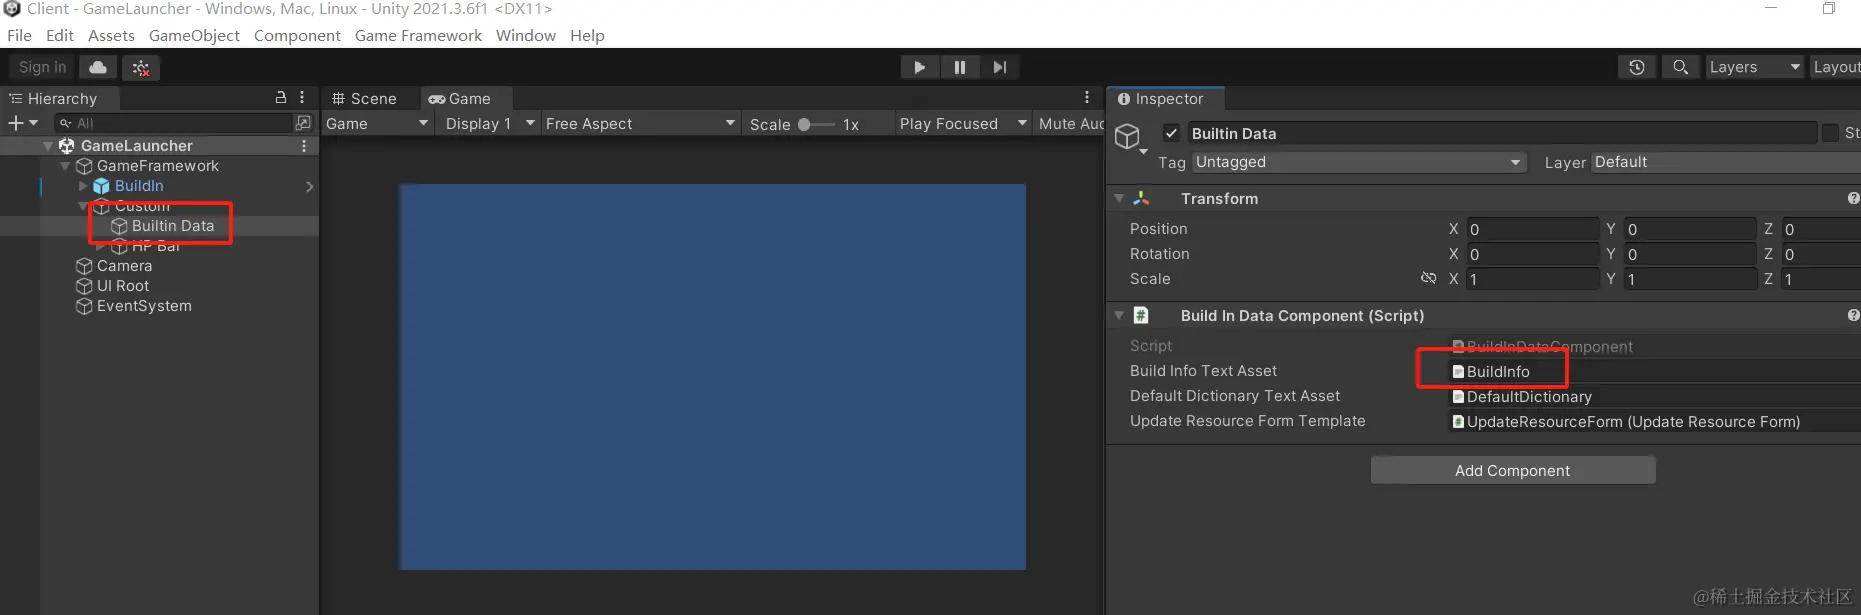Click the Rotation Y input field

1690,254
